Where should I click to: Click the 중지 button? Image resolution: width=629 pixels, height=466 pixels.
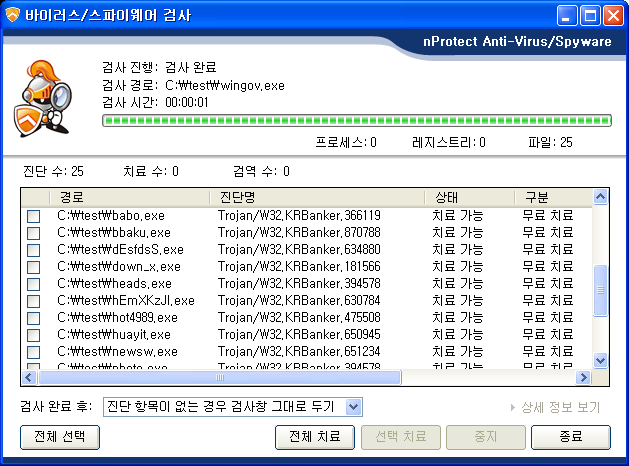(486, 437)
